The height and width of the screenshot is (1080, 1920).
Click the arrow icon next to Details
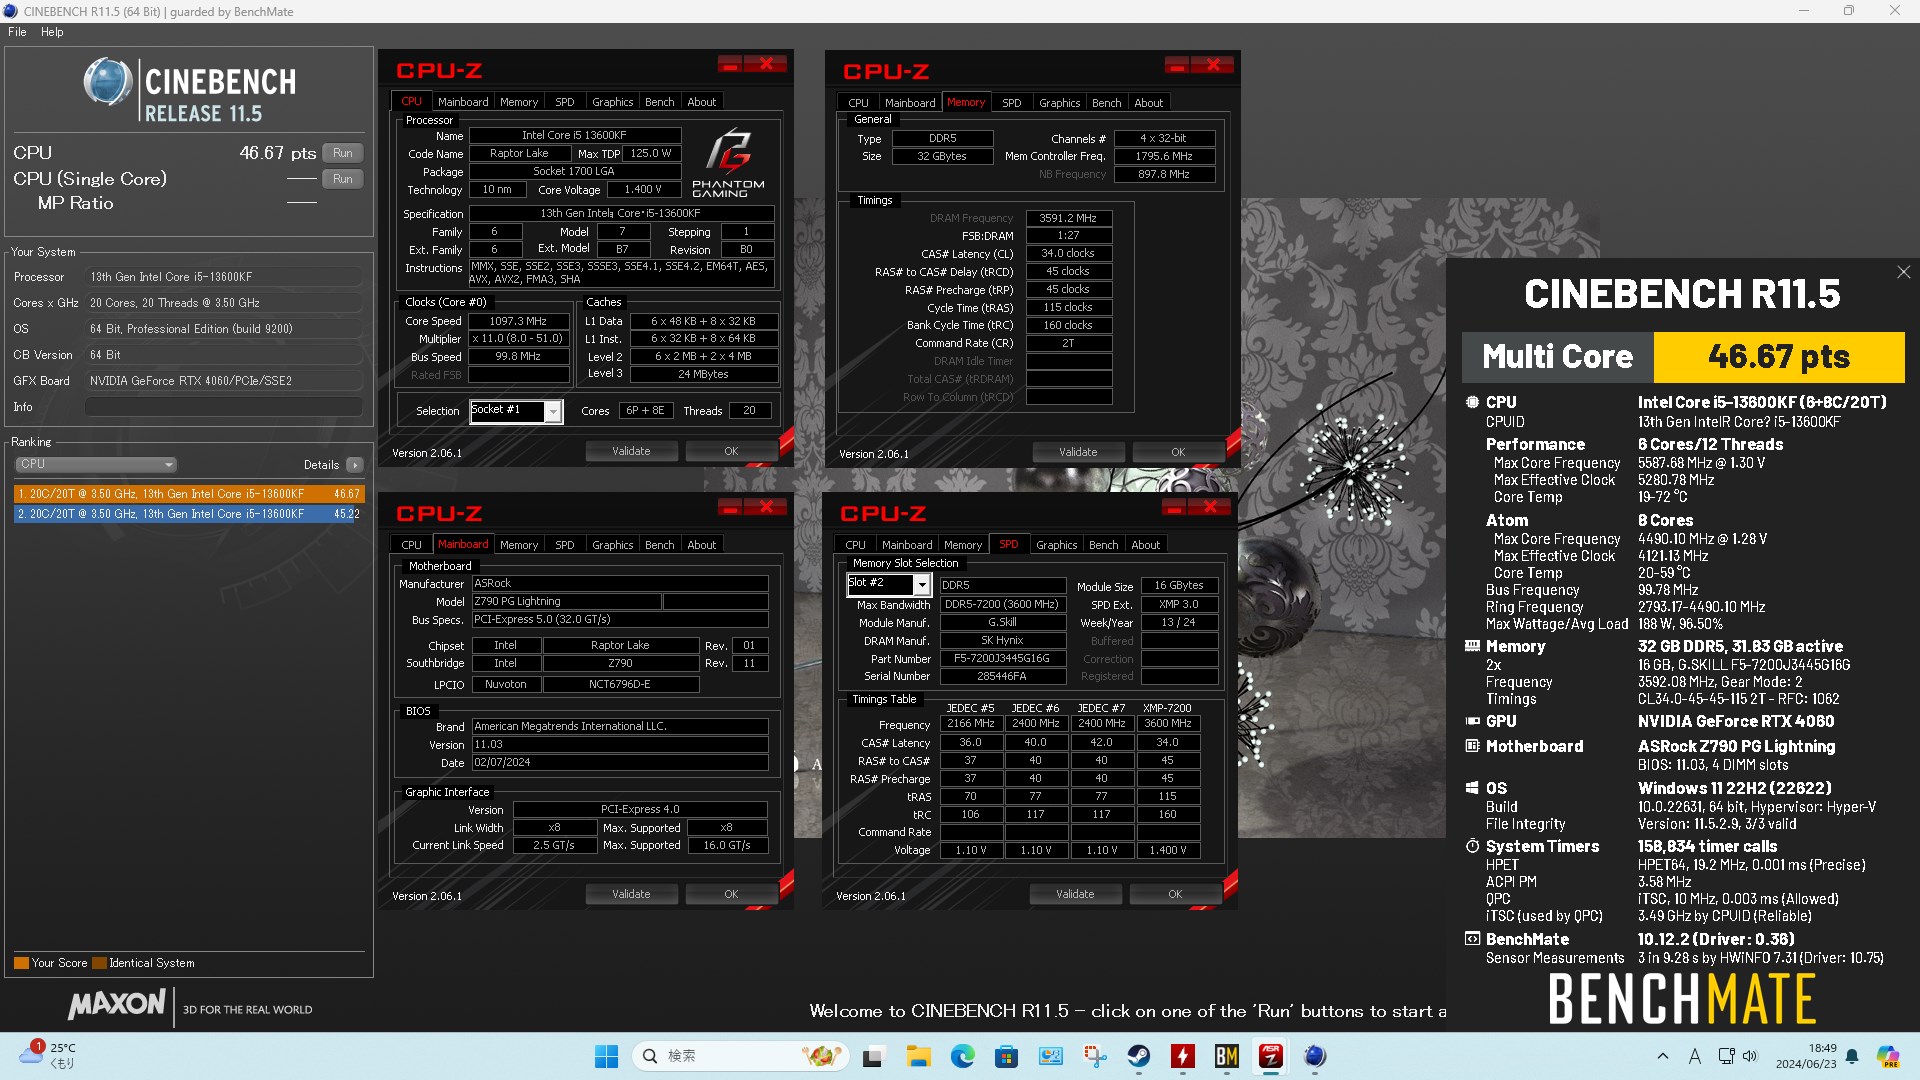(x=355, y=465)
